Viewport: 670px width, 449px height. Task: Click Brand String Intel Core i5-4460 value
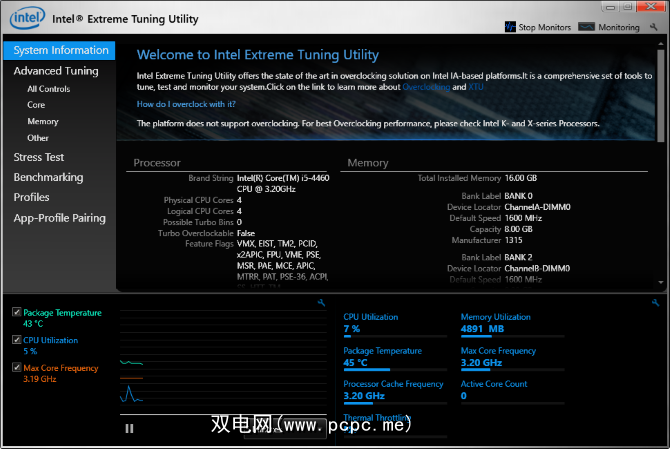pyautogui.click(x=283, y=183)
